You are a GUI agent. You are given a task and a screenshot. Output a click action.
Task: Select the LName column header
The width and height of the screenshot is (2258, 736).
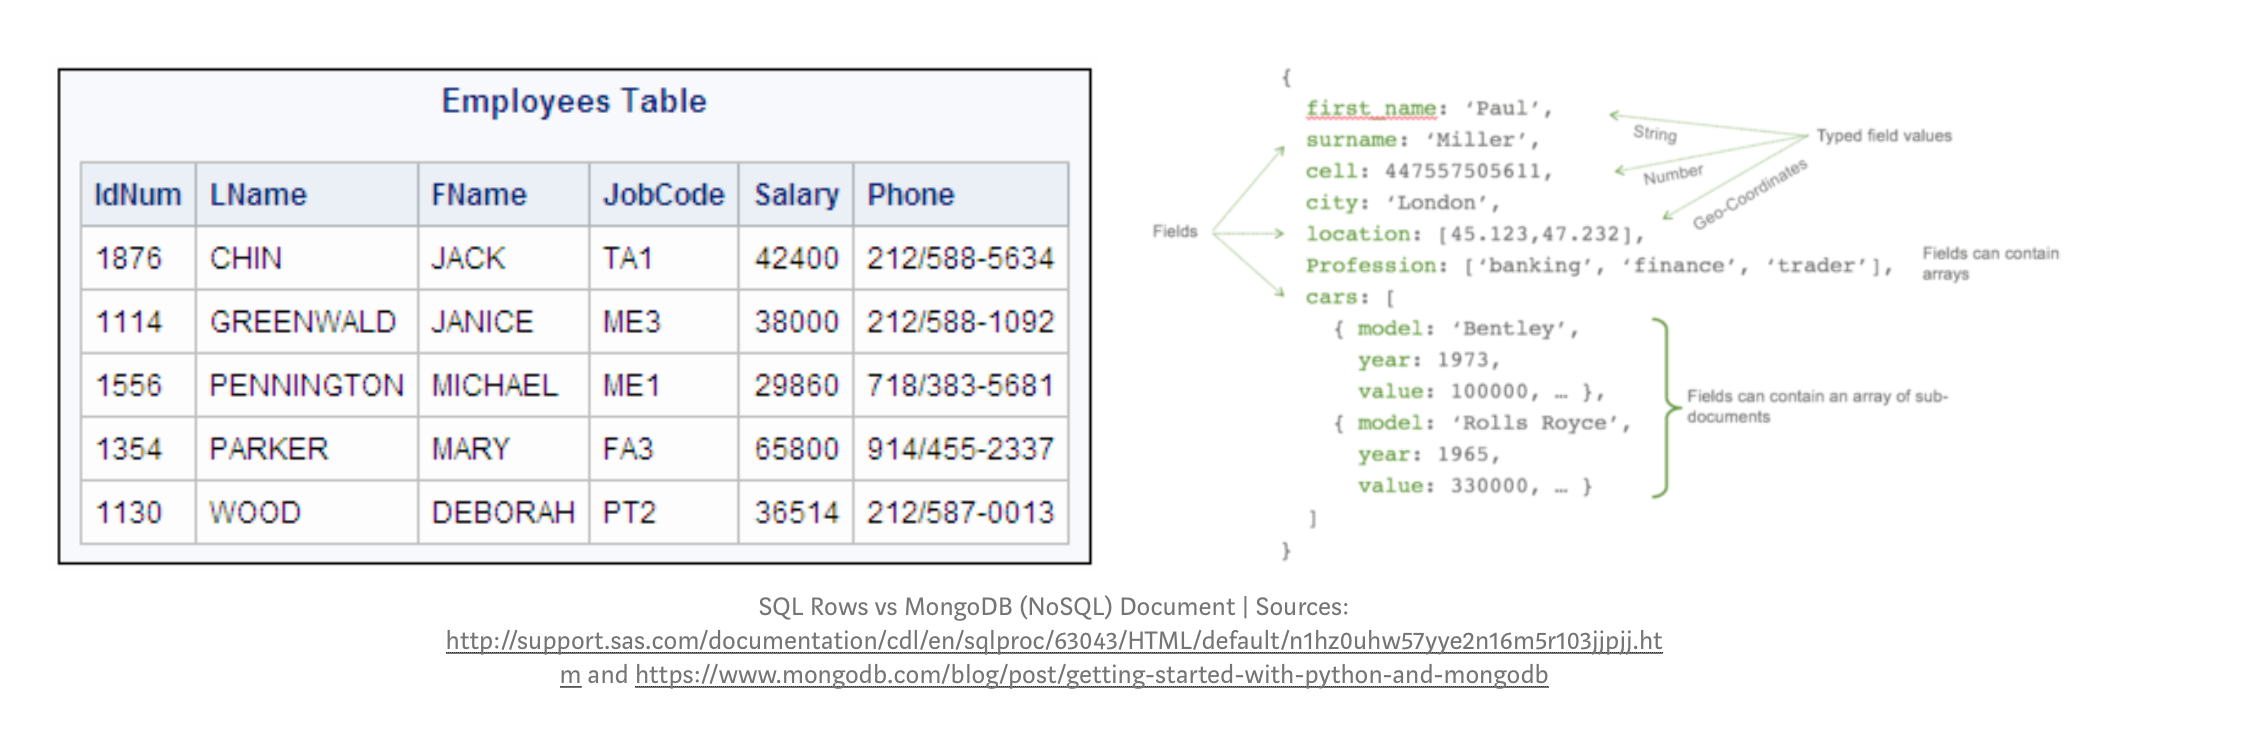click(258, 194)
